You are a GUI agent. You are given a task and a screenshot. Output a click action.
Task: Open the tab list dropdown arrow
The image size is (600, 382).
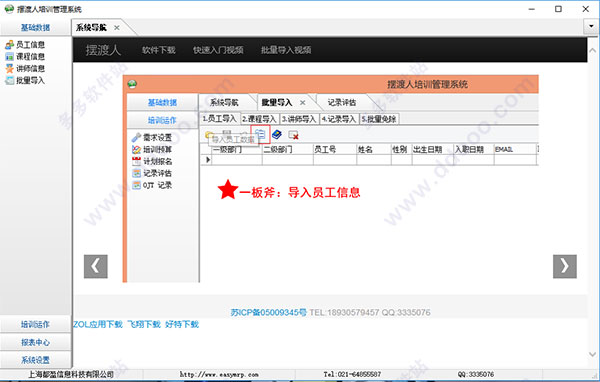click(x=591, y=26)
